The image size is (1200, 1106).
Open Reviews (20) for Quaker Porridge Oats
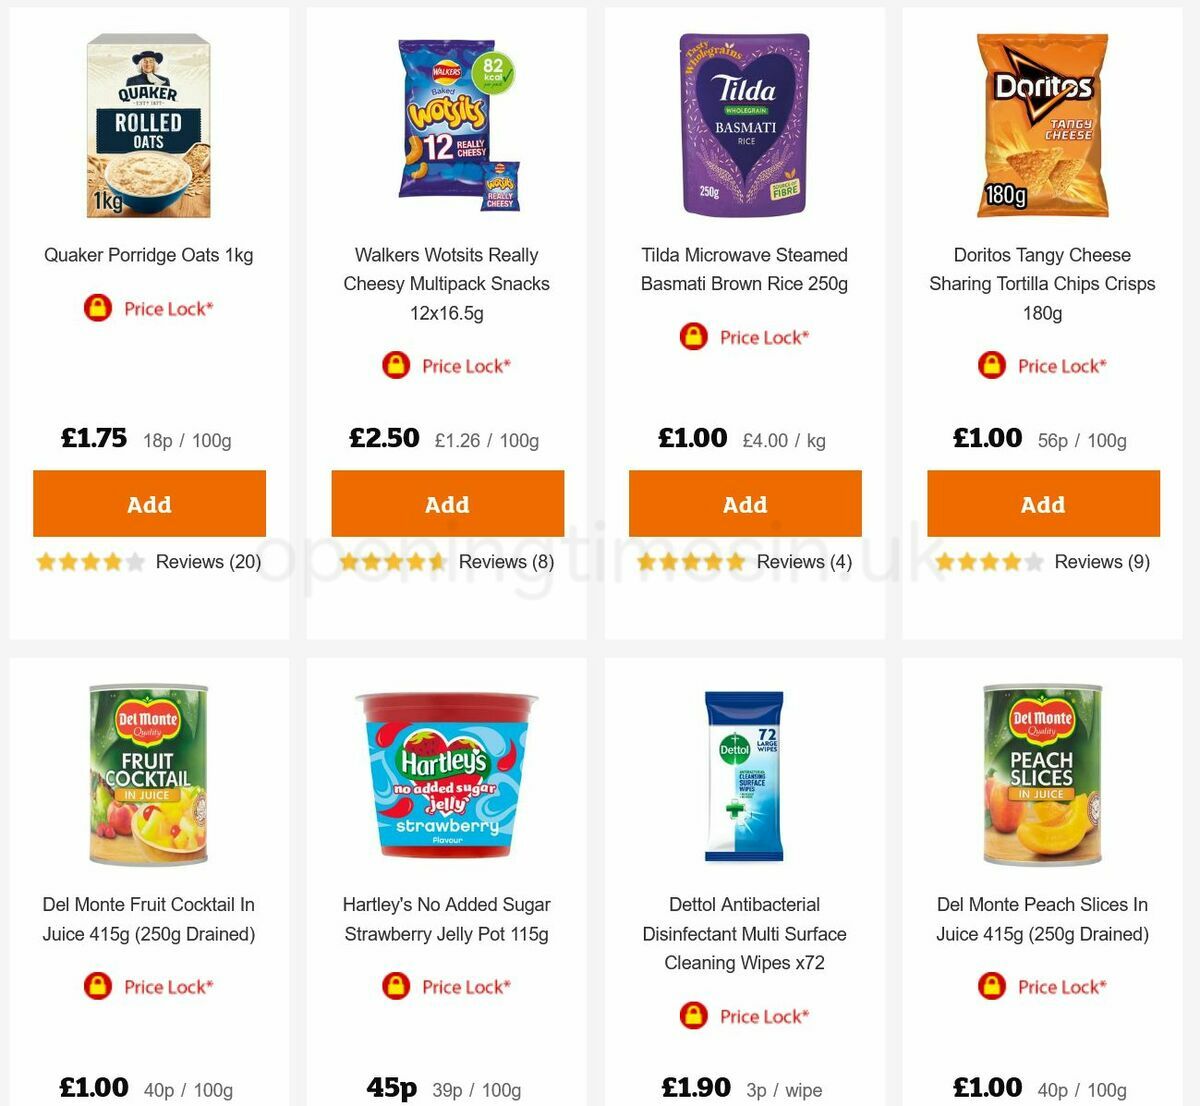(207, 562)
